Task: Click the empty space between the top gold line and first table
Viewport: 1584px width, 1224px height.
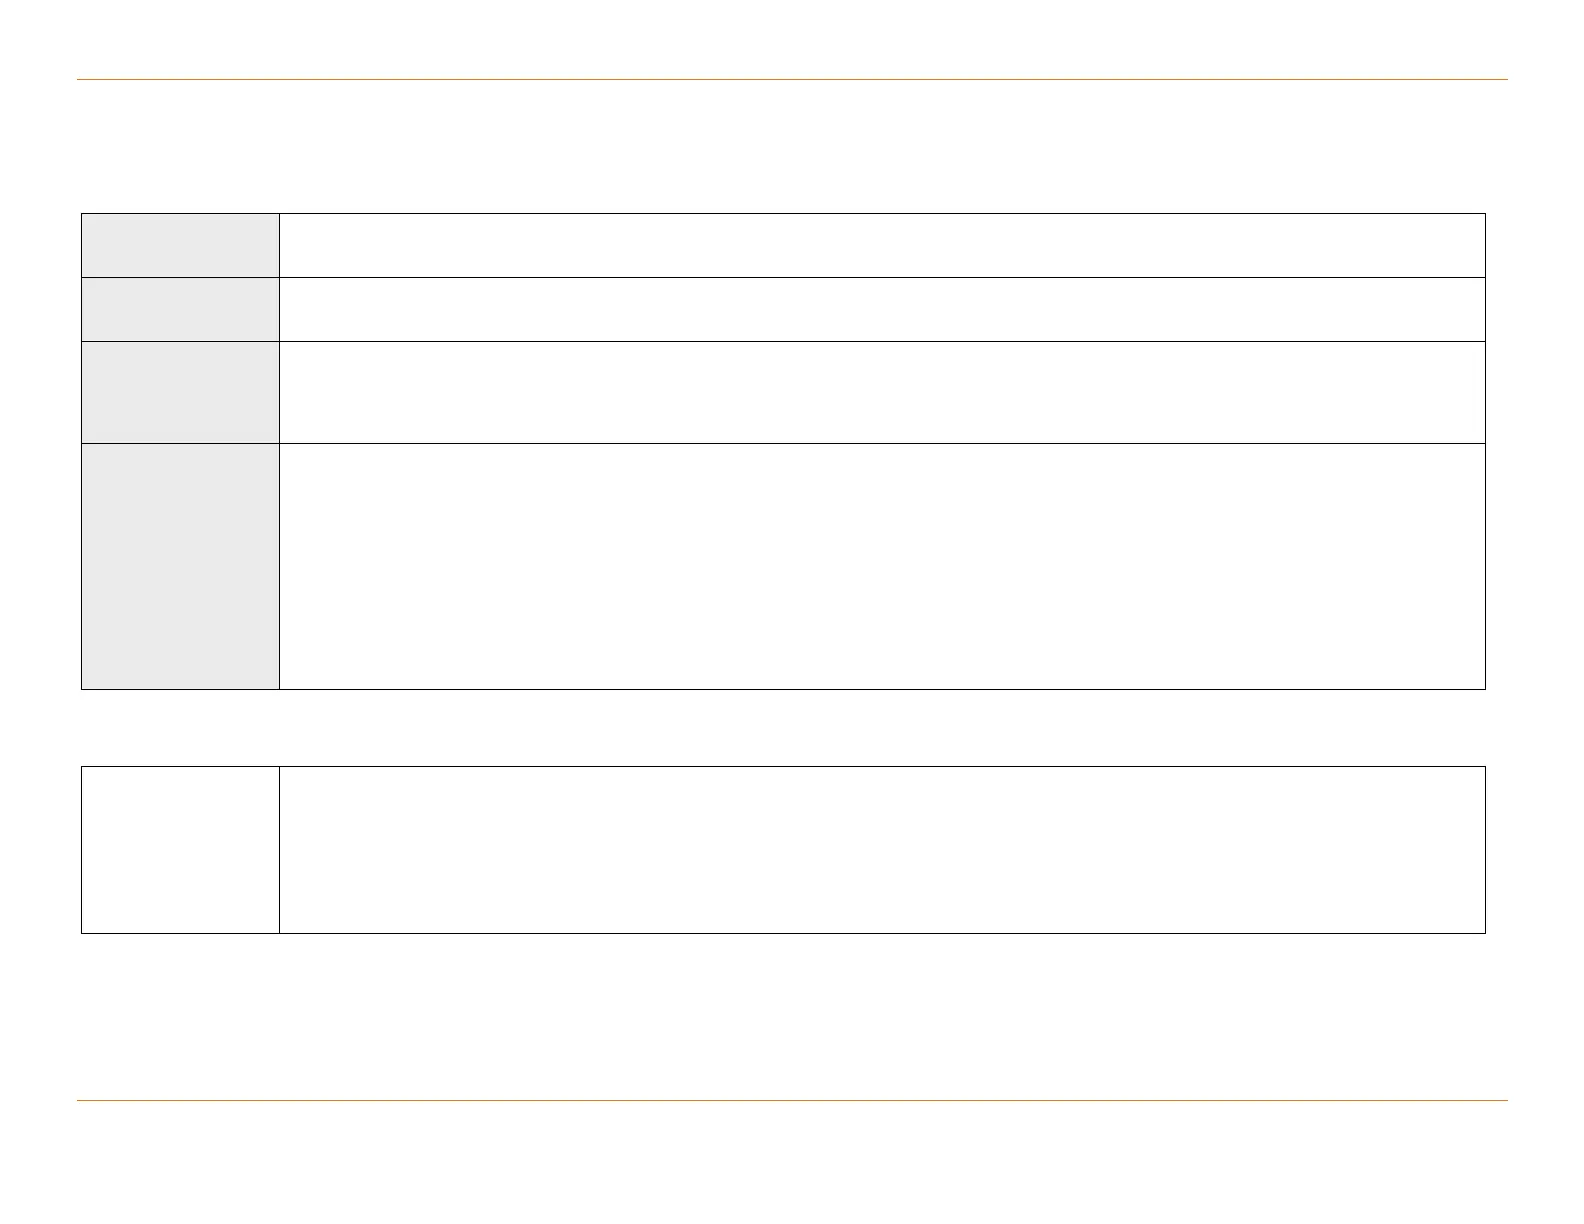Action: tap(792, 146)
